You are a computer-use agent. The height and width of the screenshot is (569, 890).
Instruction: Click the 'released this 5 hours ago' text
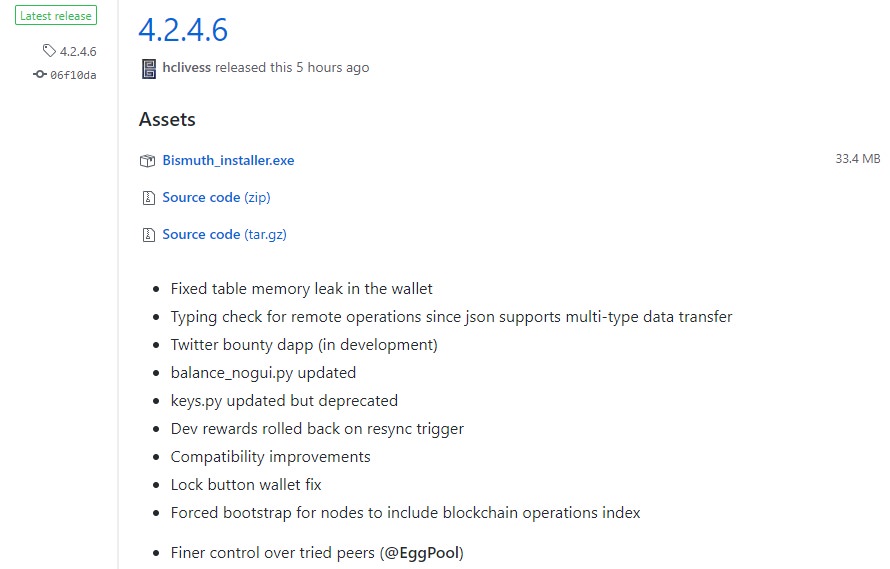point(292,68)
